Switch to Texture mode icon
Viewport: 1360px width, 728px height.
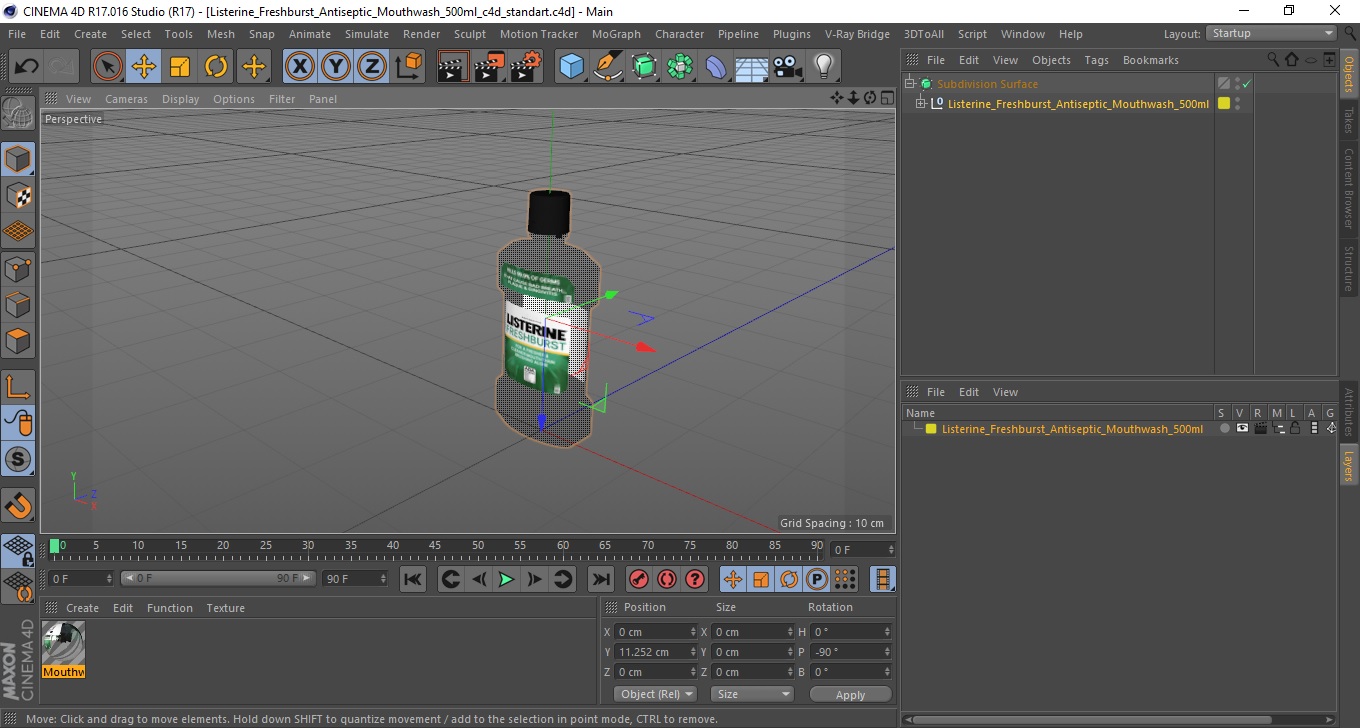coord(18,195)
